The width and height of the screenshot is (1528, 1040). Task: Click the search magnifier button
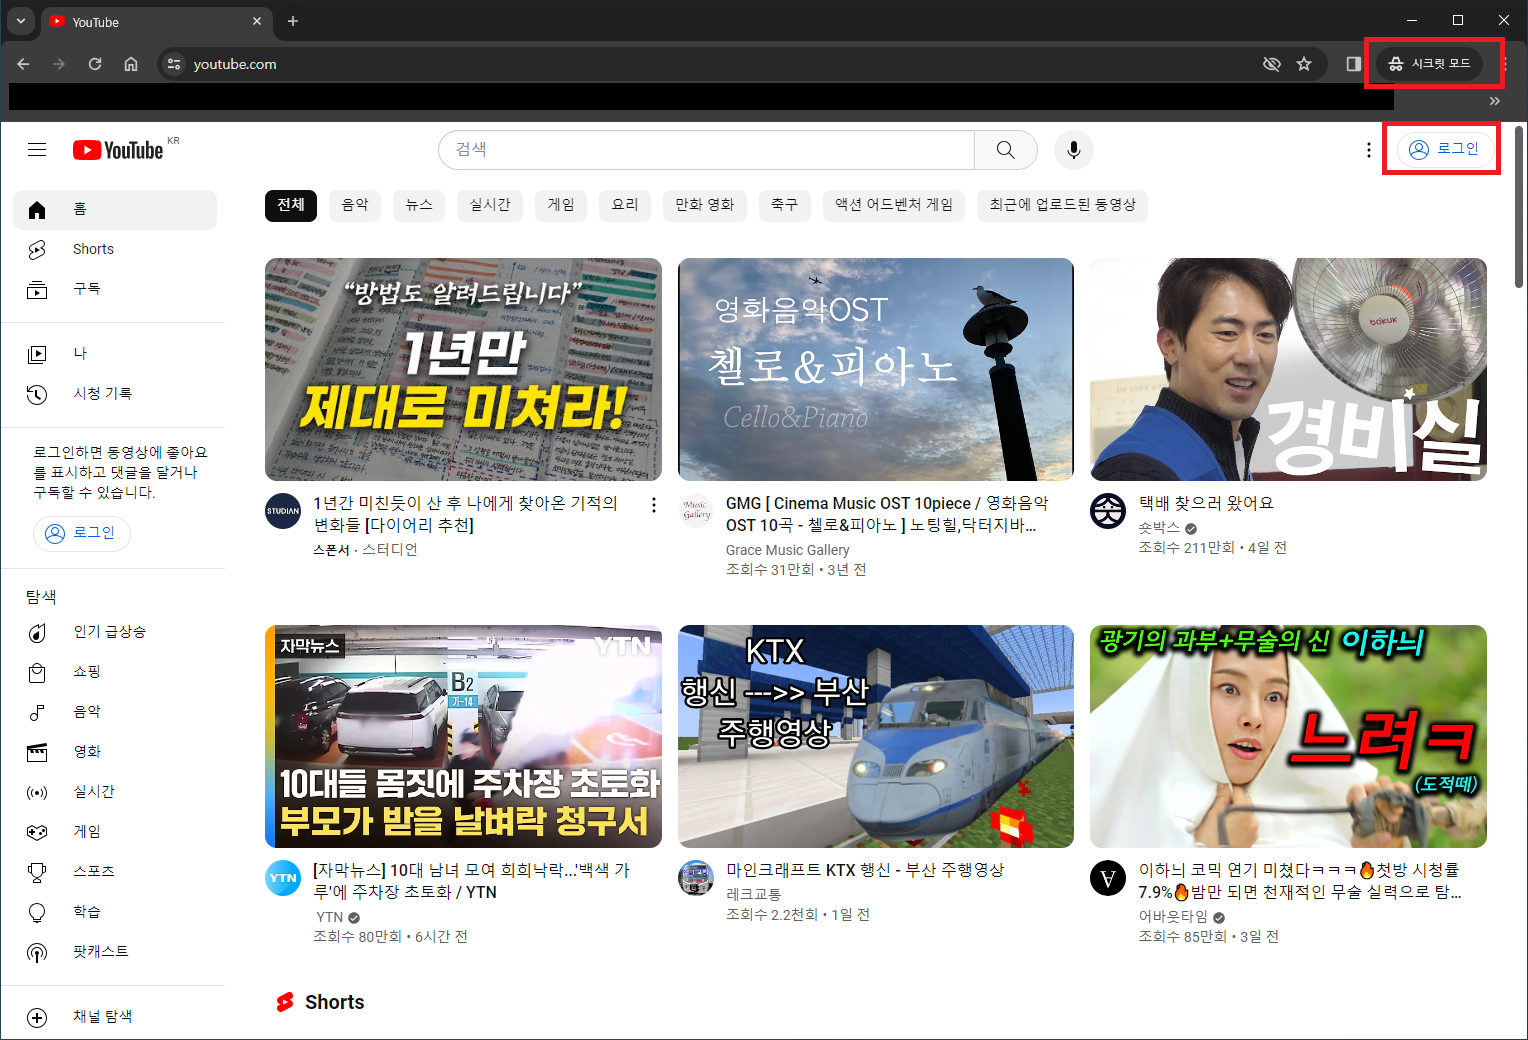1006,150
